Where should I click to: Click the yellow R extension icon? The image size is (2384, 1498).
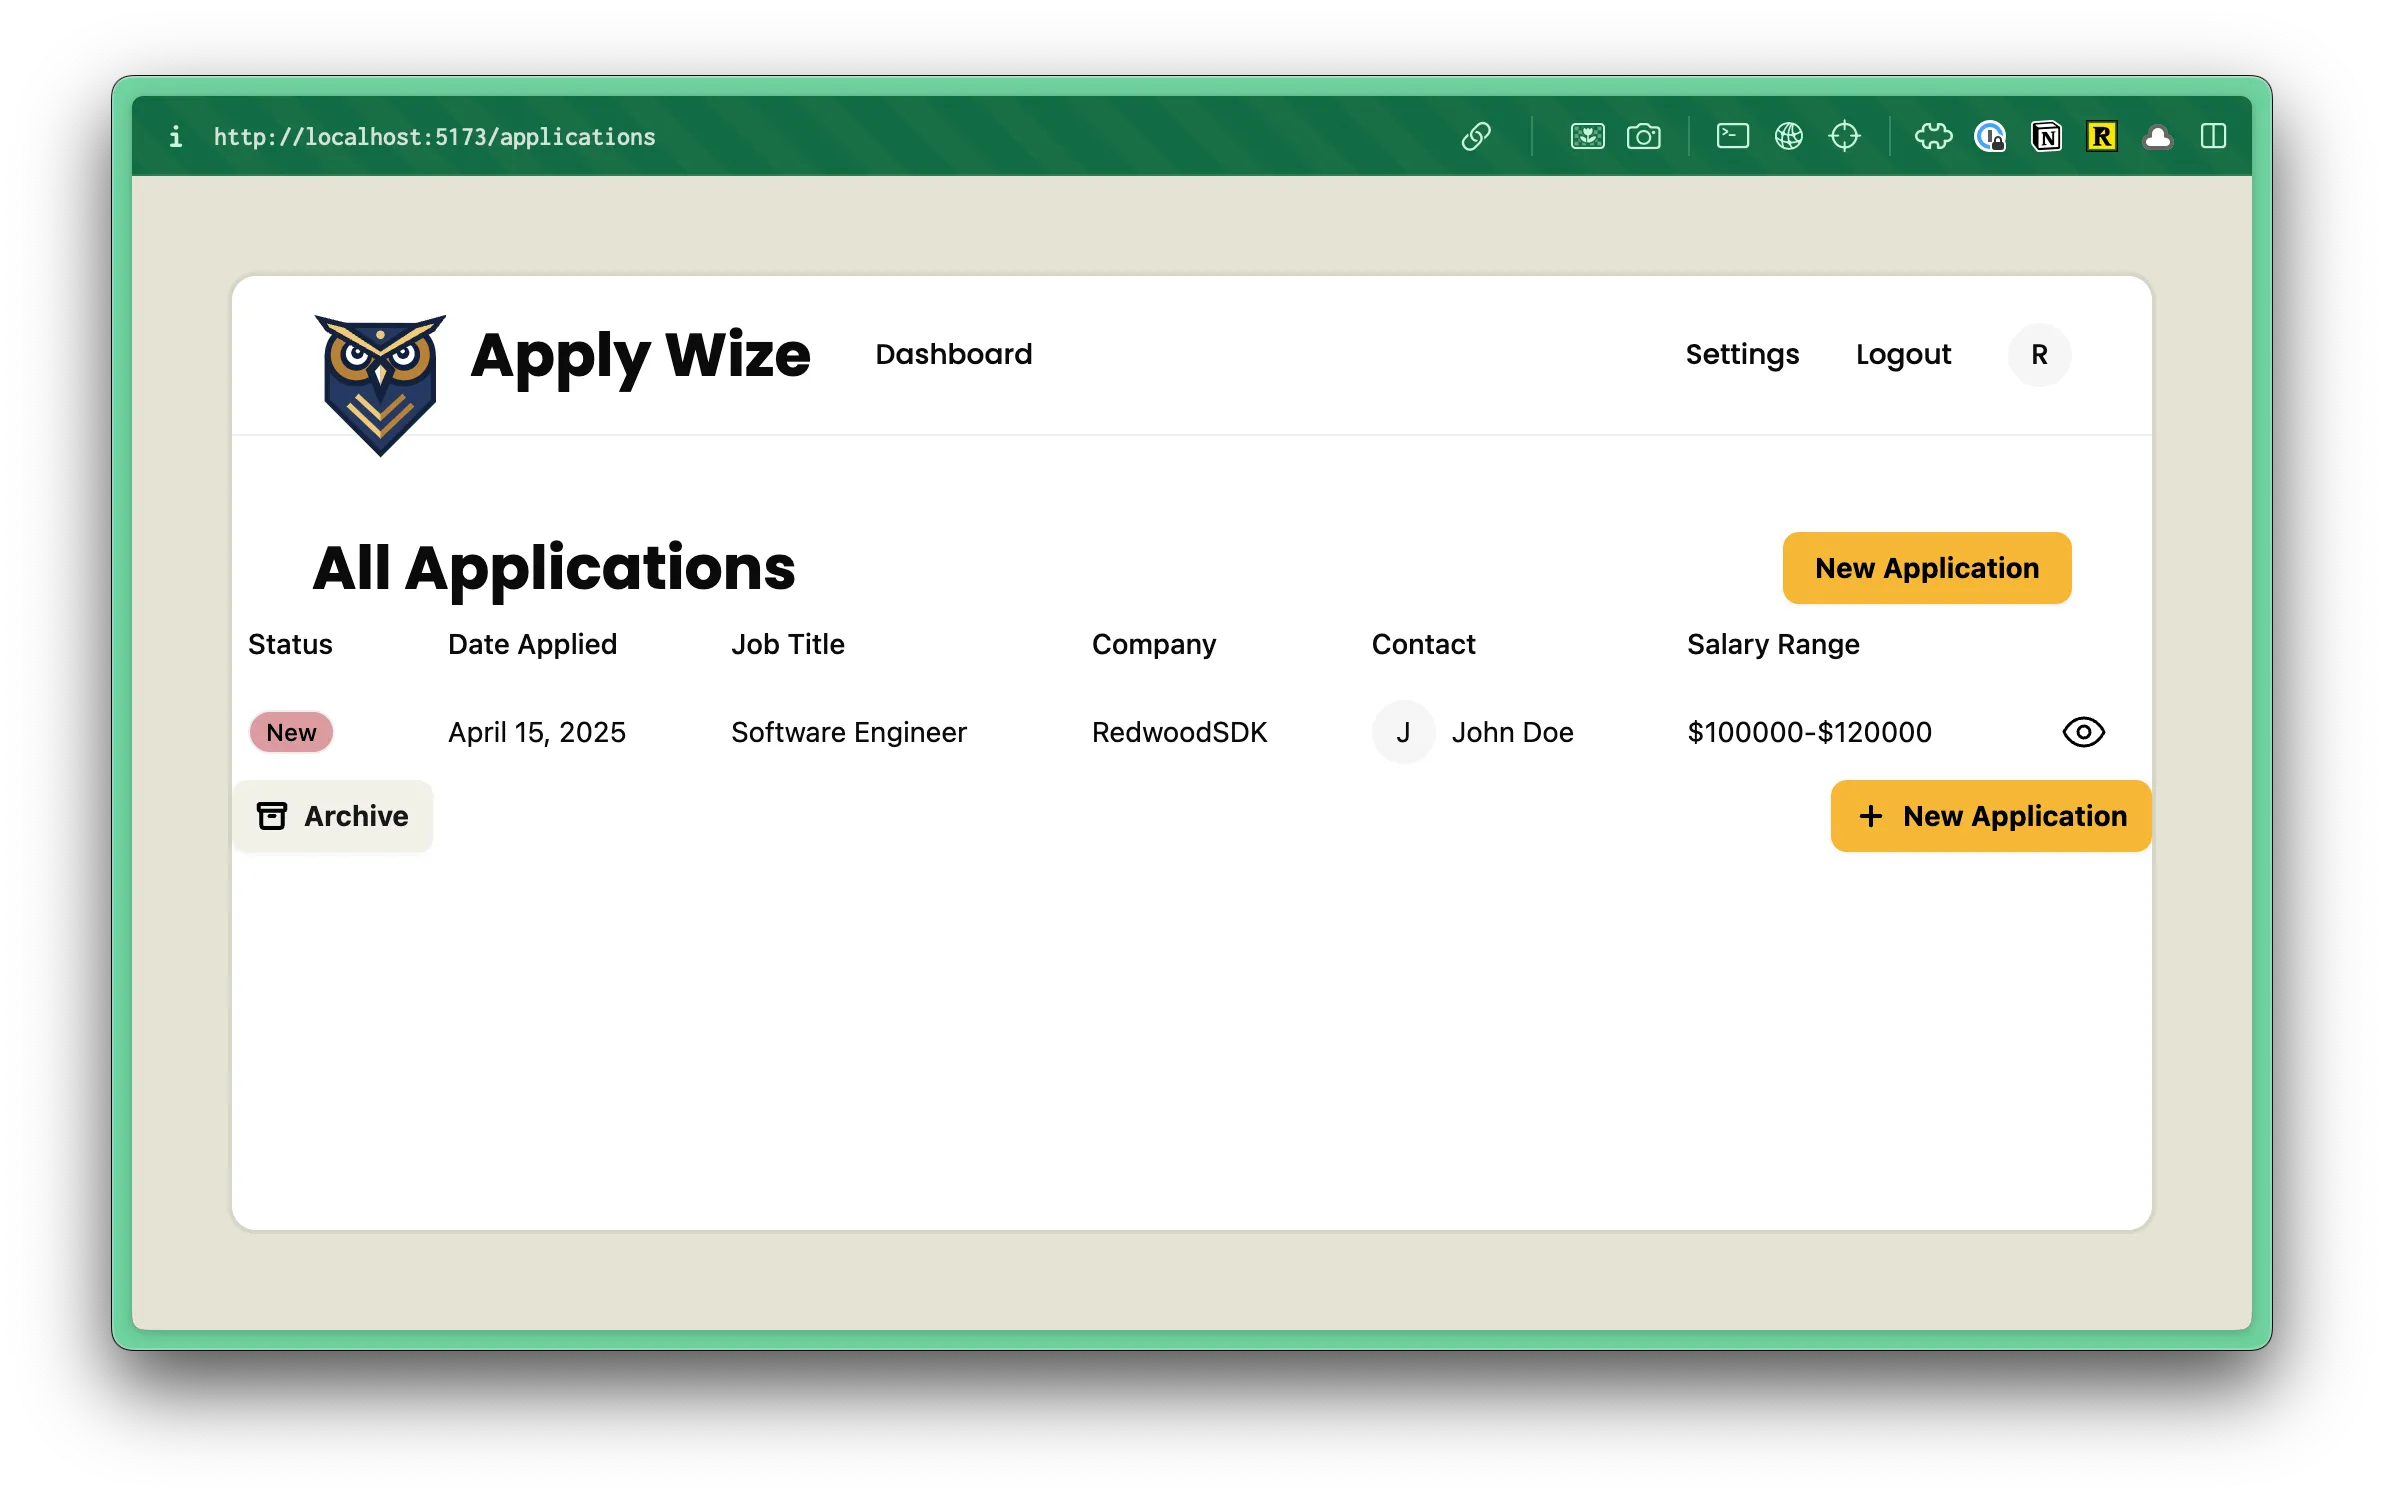(x=2101, y=136)
